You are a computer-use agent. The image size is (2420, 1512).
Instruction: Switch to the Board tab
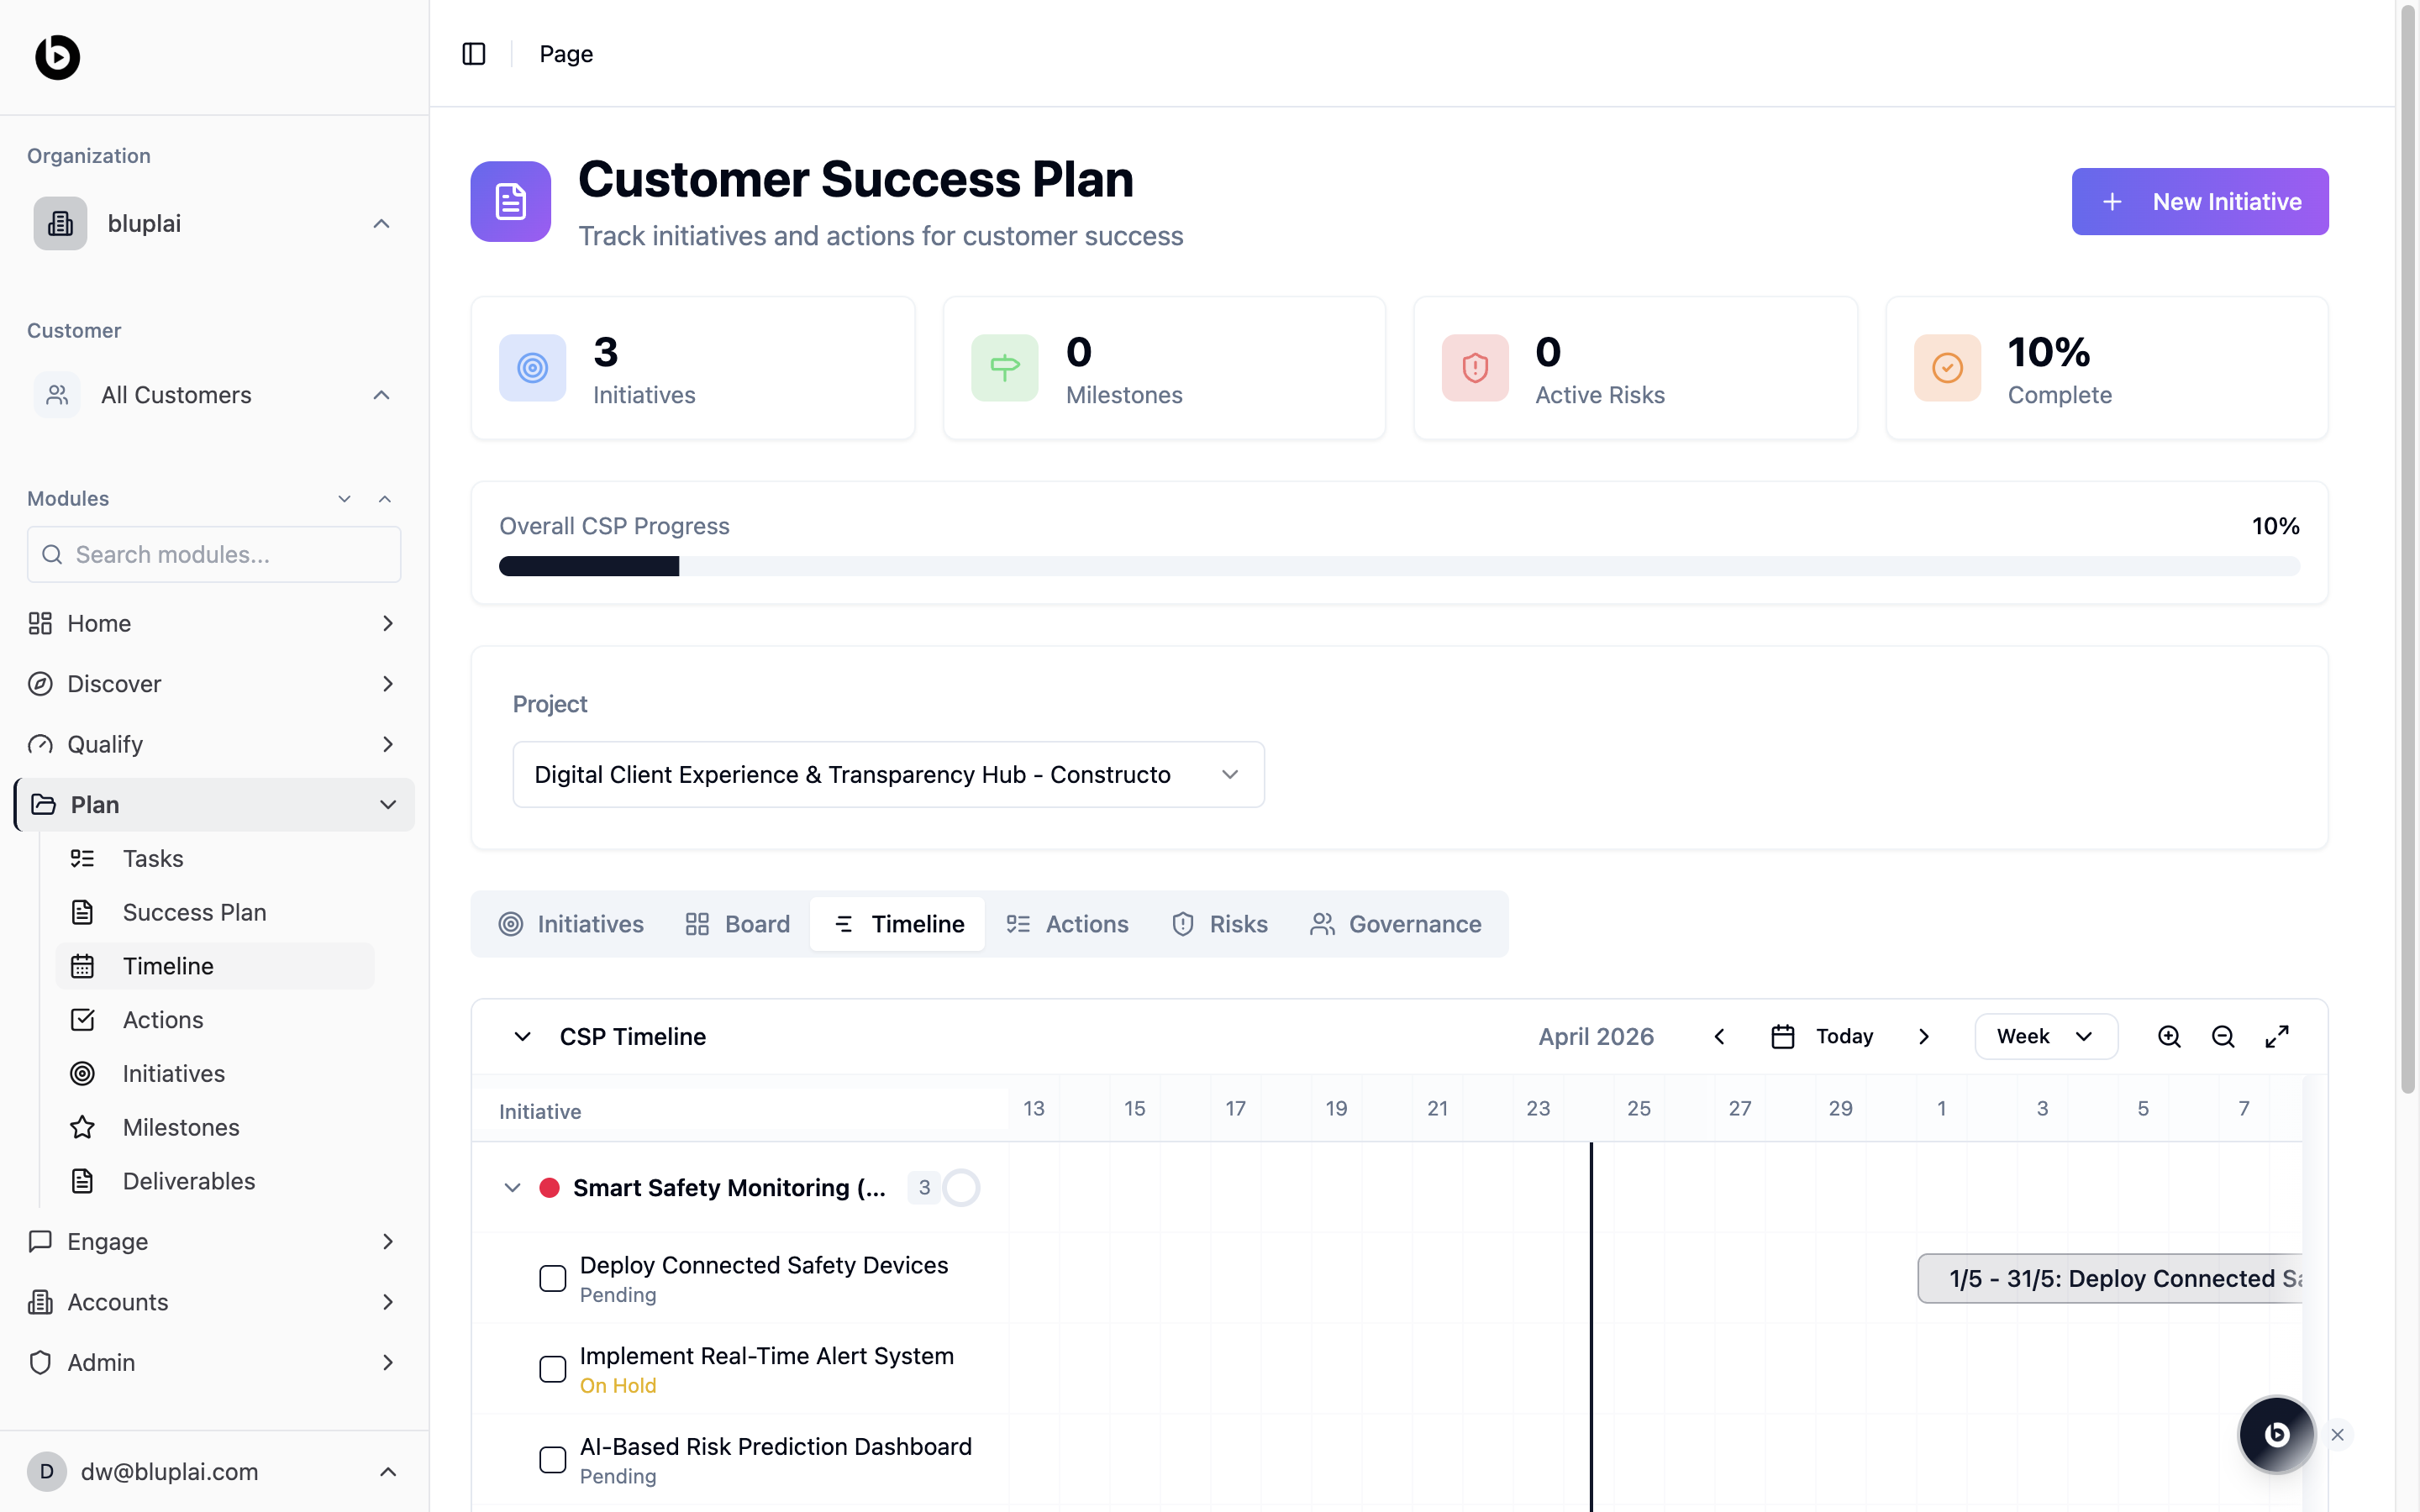(738, 924)
